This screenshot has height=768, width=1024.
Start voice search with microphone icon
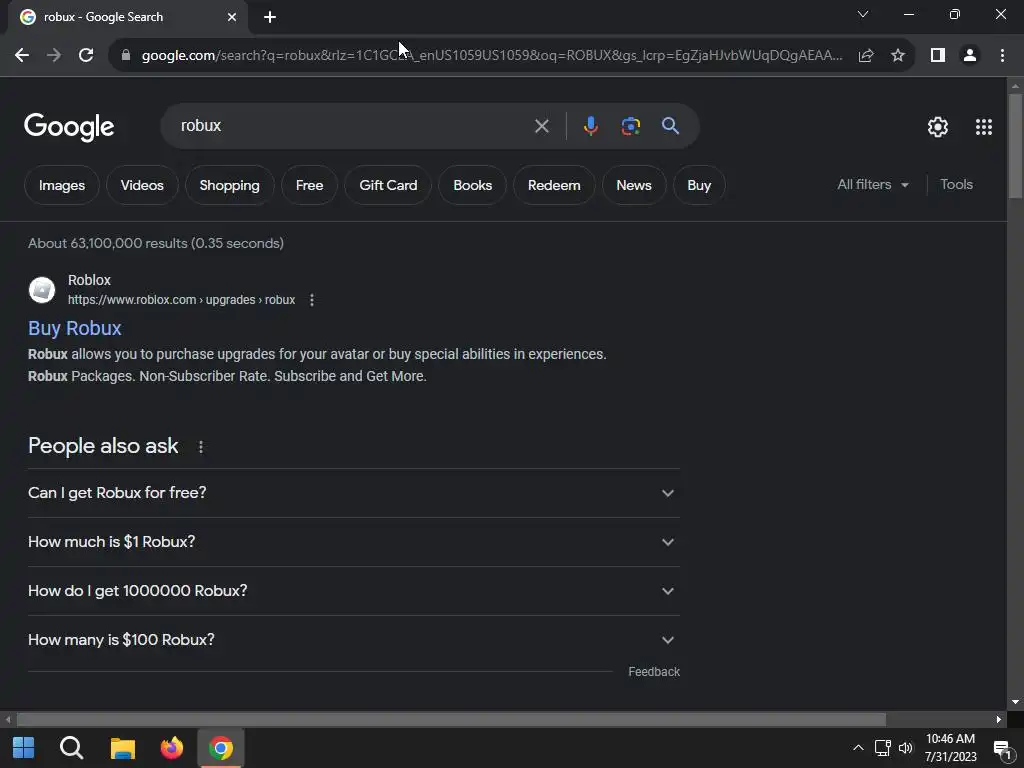pyautogui.click(x=590, y=126)
